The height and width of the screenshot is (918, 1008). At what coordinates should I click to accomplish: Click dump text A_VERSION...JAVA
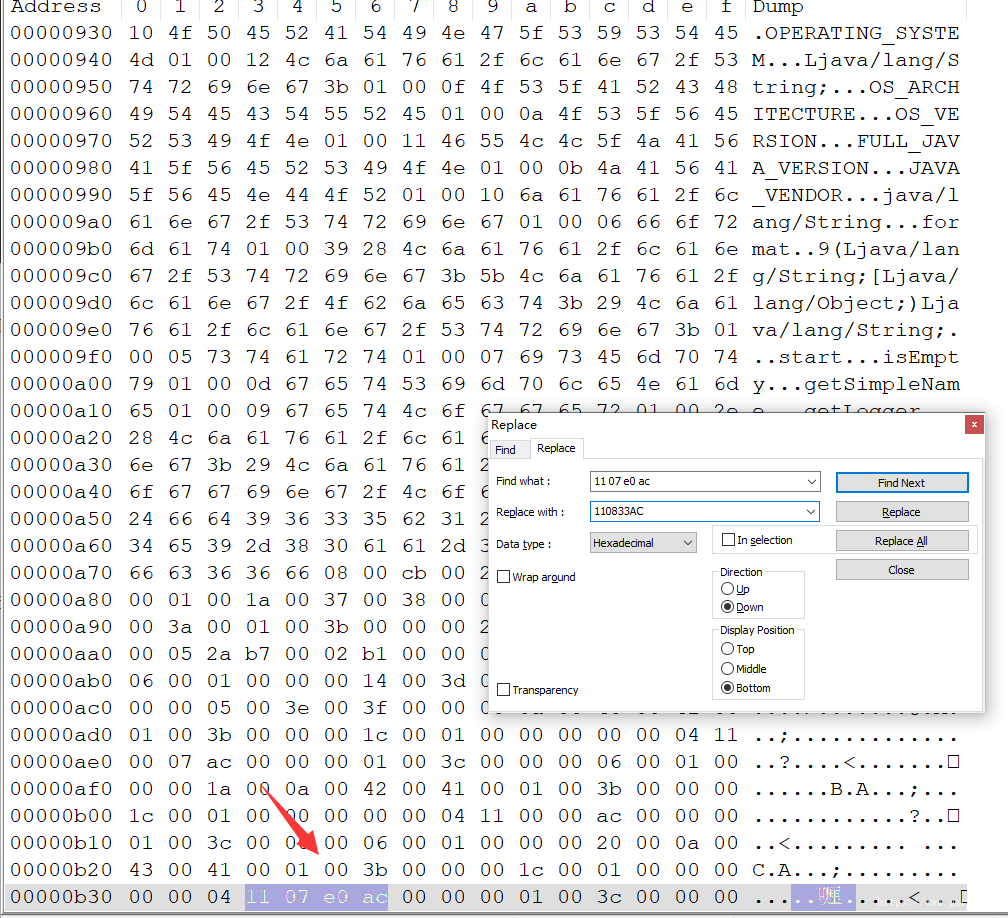856,168
